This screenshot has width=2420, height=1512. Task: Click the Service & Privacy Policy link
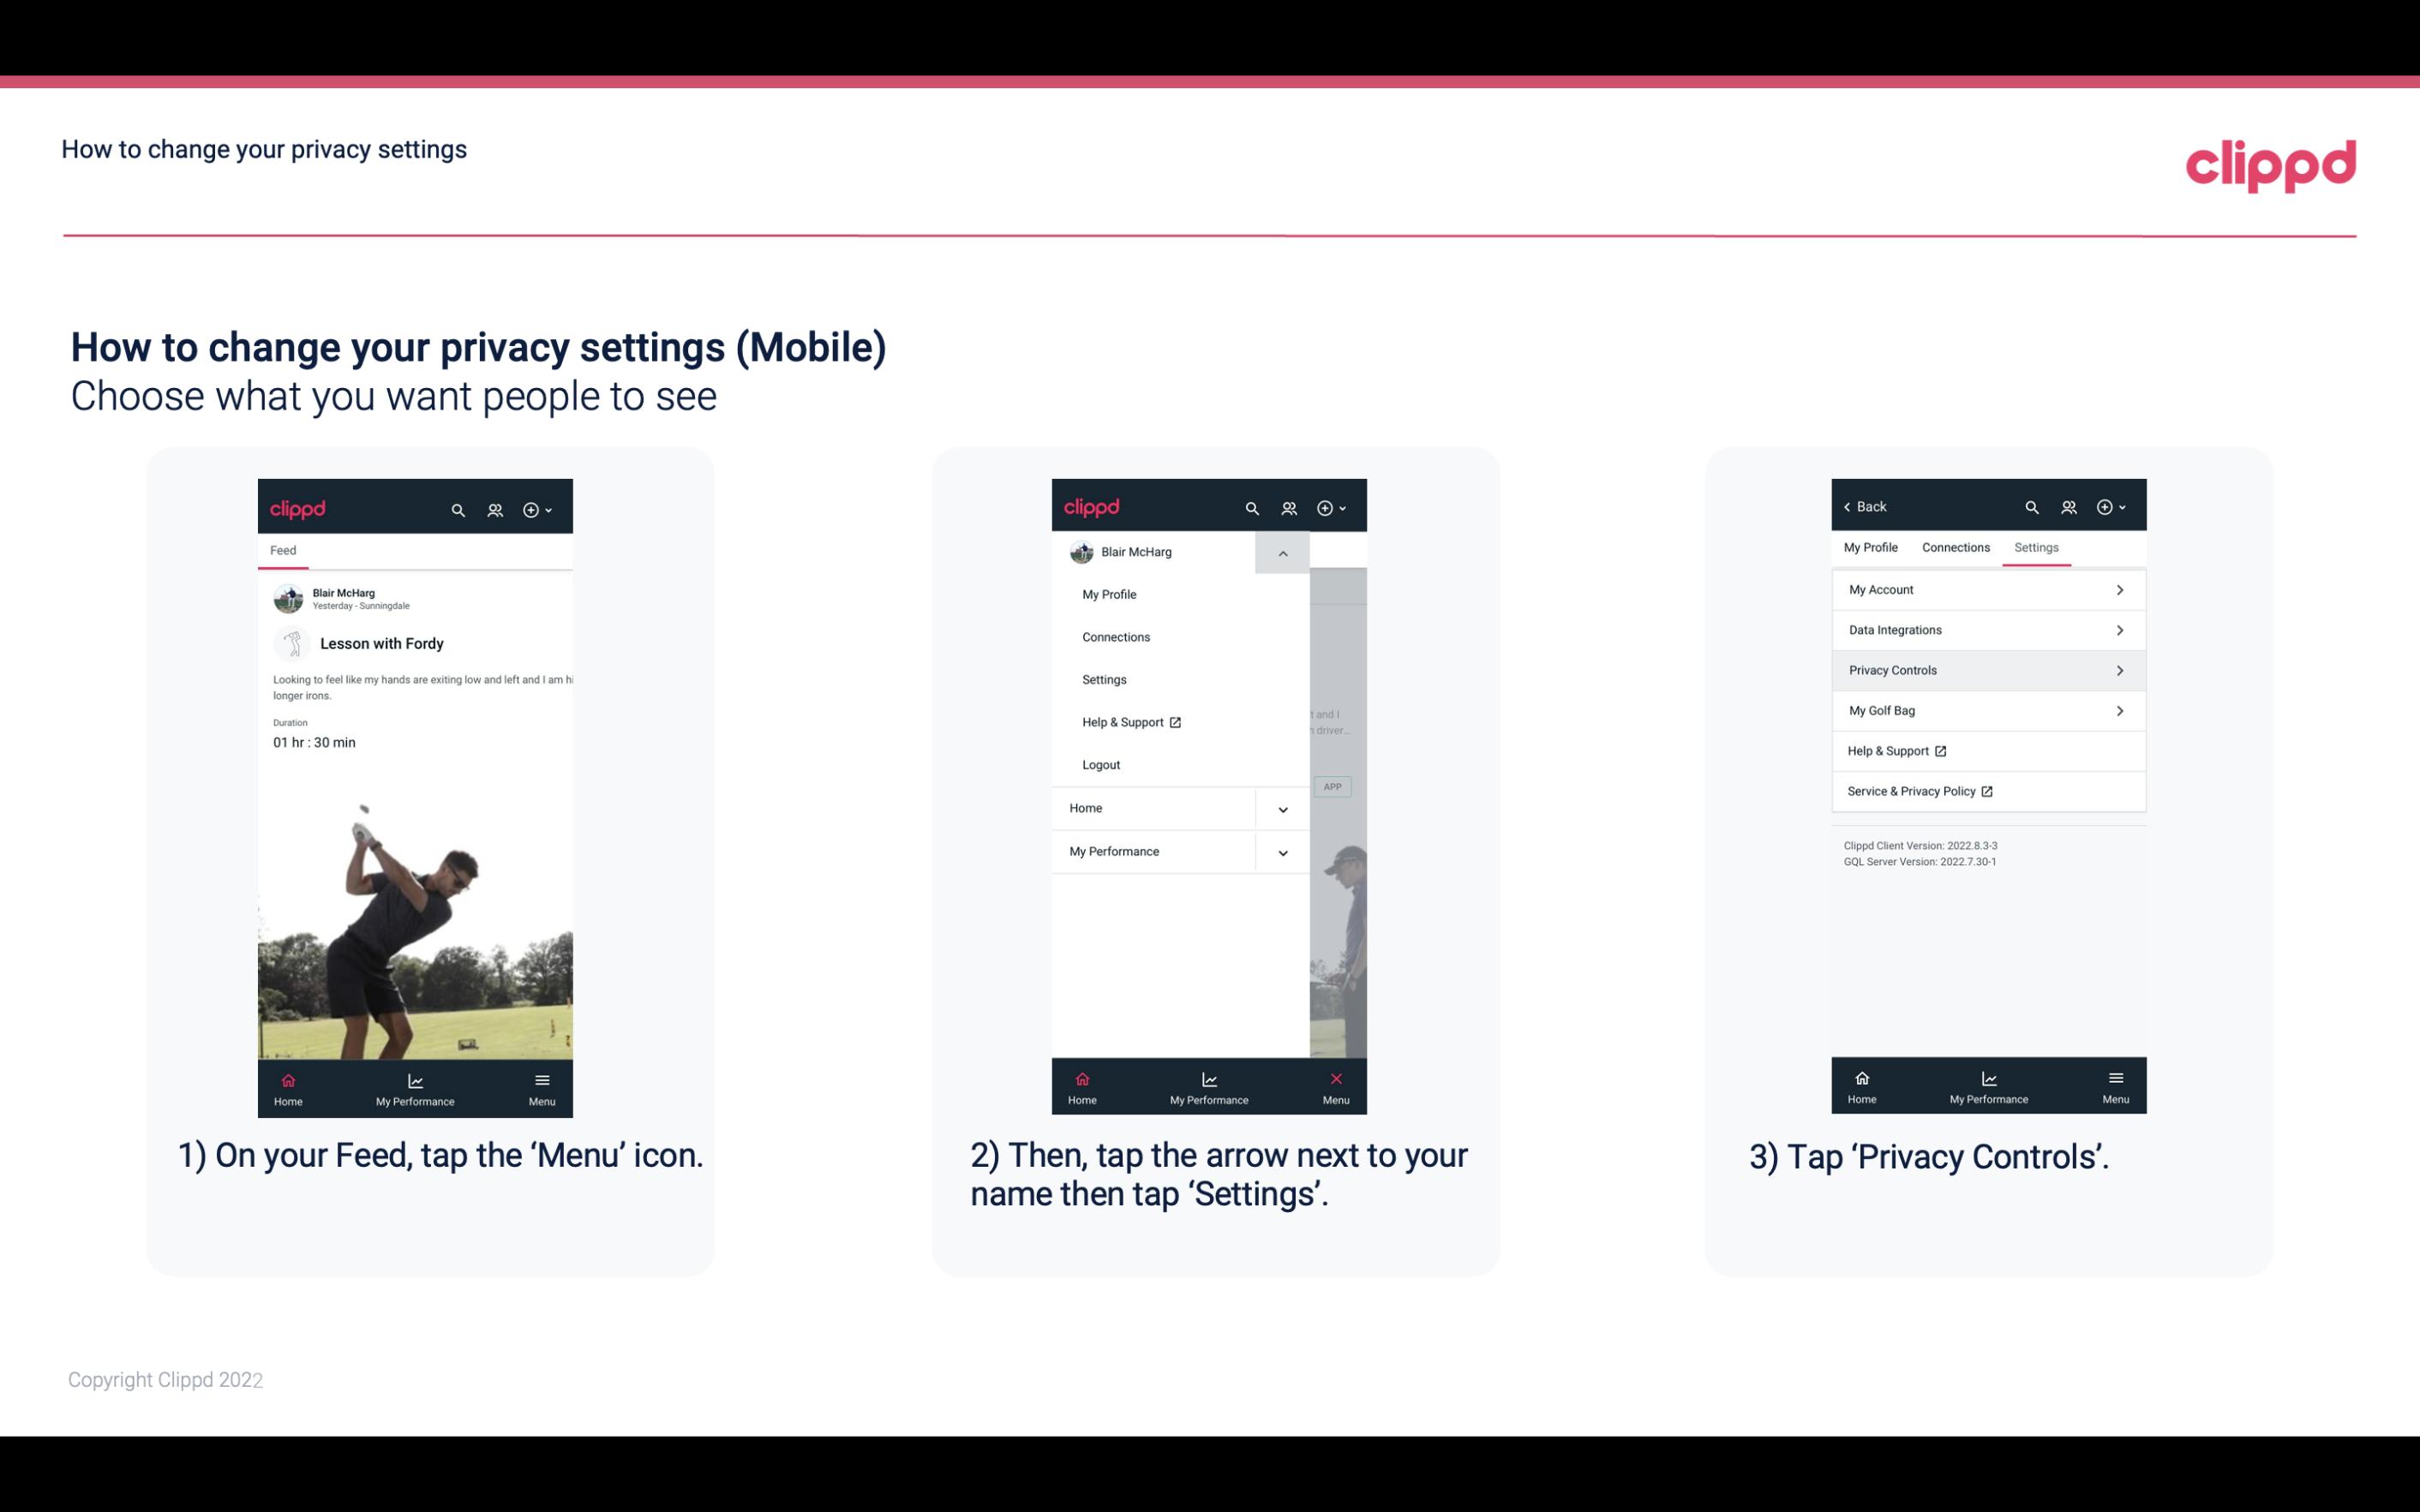point(1918,791)
